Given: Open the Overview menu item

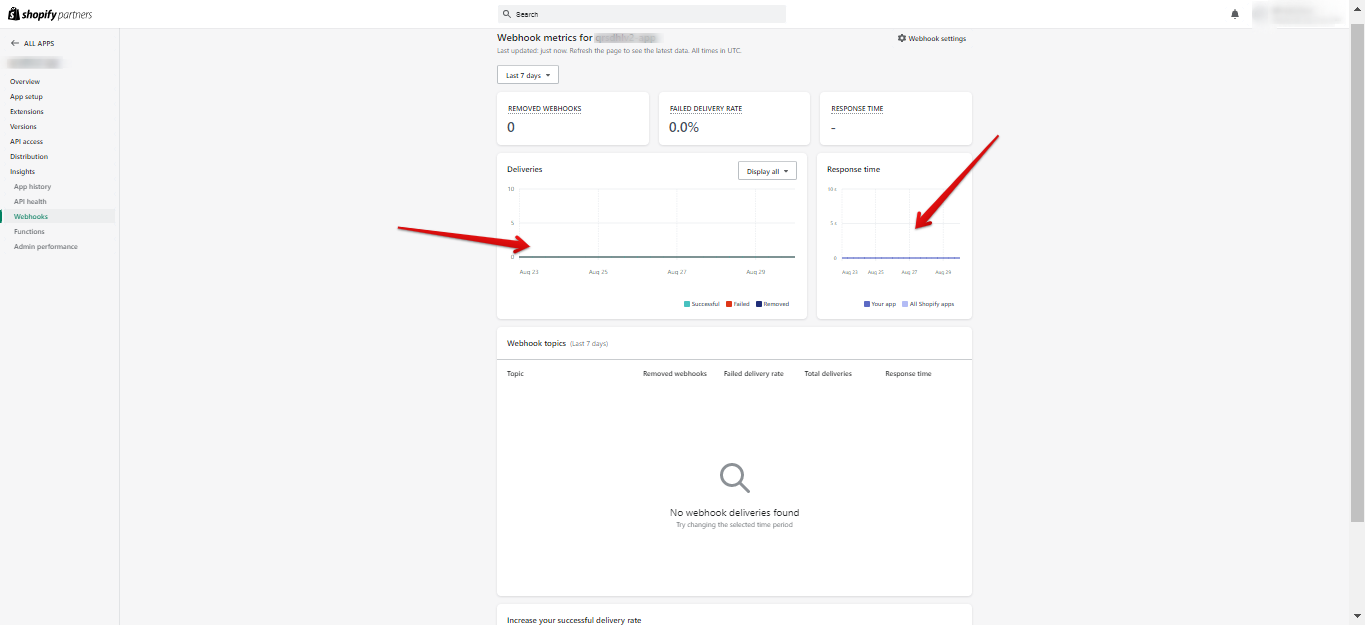Looking at the screenshot, I should pyautogui.click(x=25, y=82).
